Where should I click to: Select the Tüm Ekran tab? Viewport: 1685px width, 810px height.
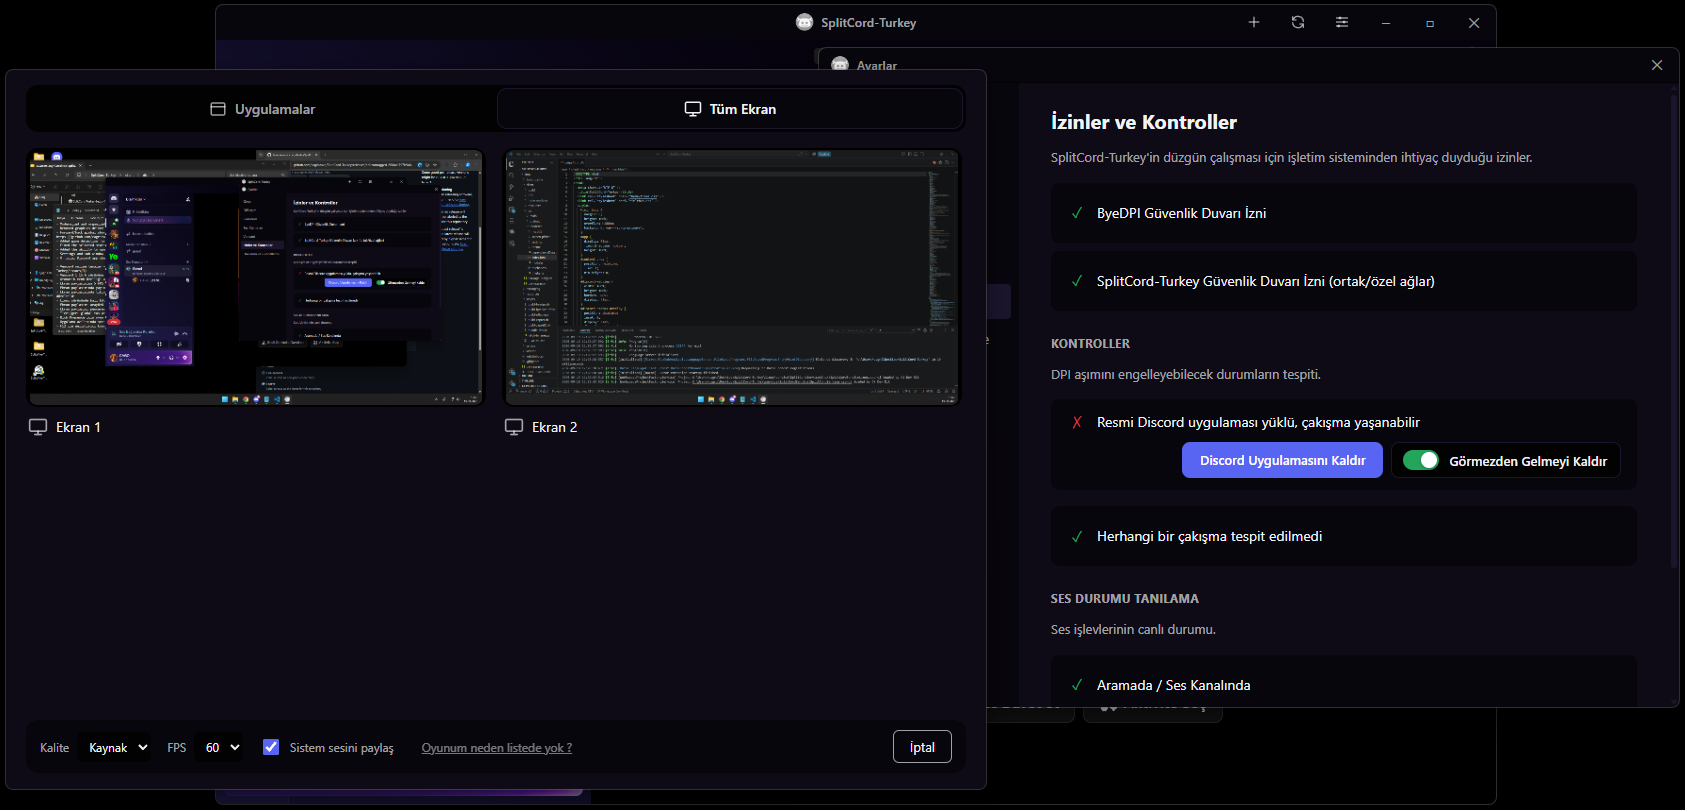click(x=730, y=109)
